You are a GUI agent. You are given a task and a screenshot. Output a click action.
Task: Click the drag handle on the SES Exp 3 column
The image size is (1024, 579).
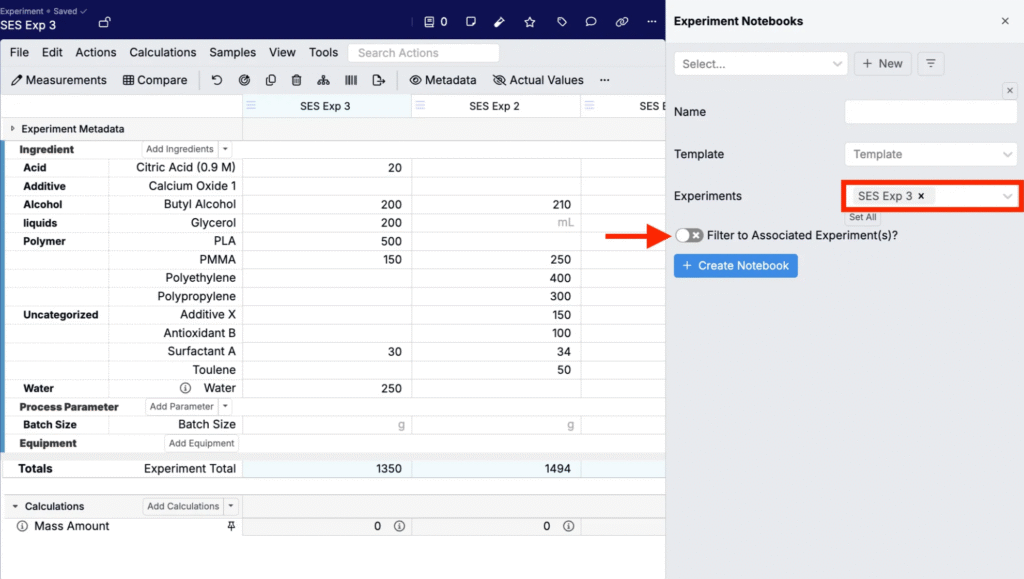tap(251, 105)
